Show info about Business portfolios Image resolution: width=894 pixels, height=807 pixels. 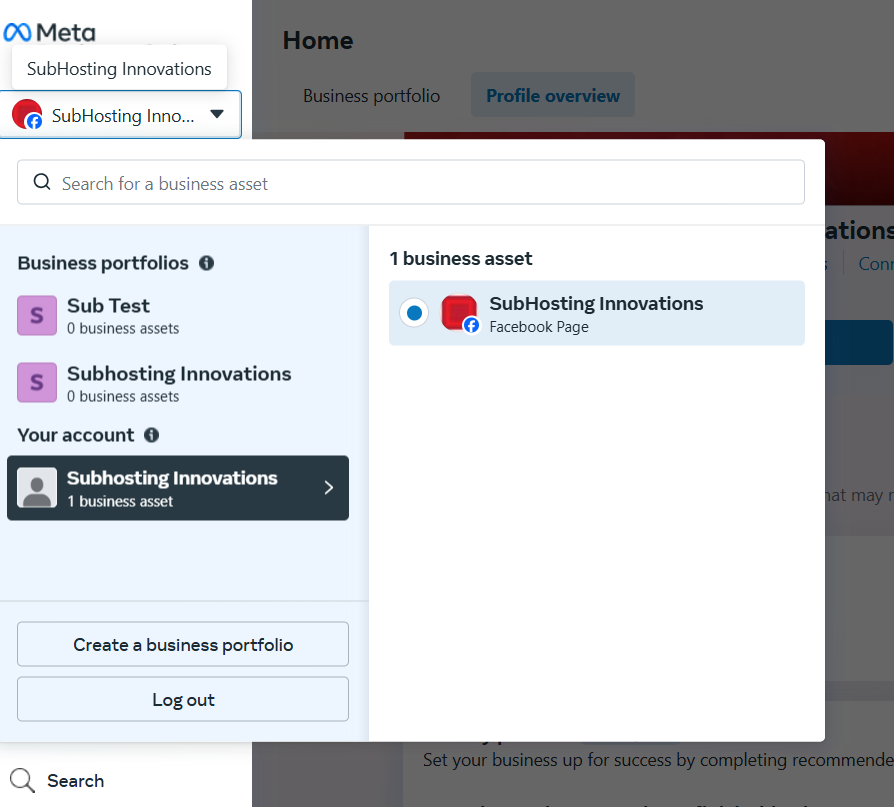click(206, 263)
